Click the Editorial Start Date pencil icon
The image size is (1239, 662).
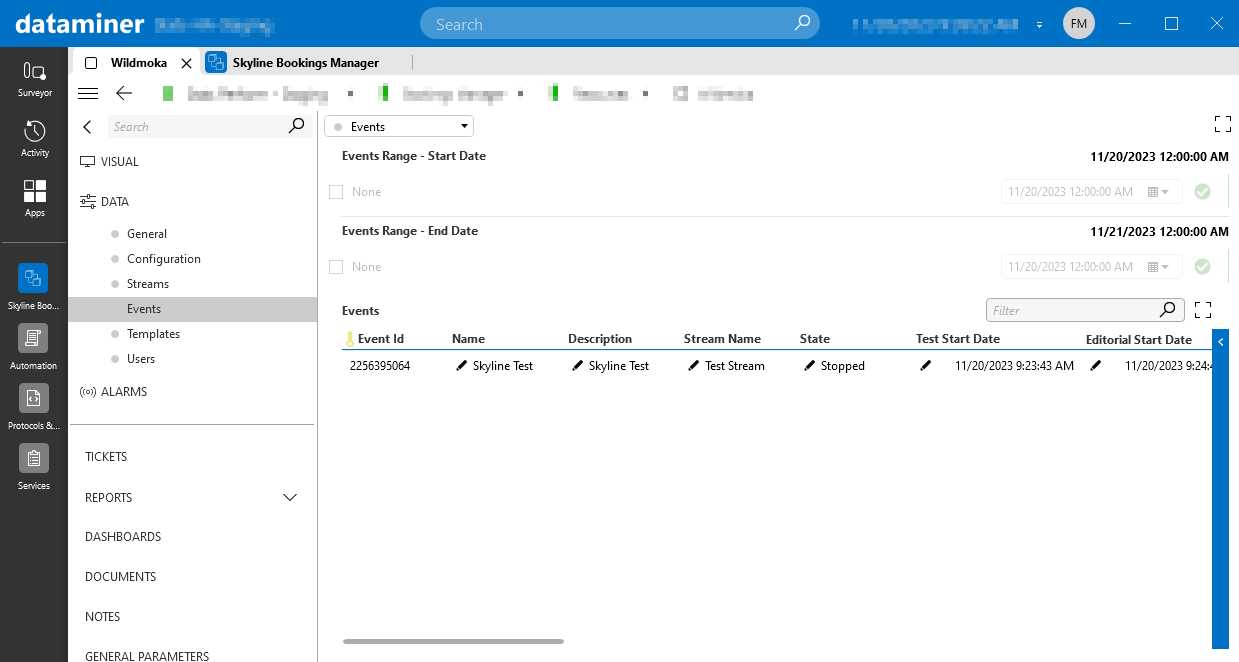coord(1095,366)
